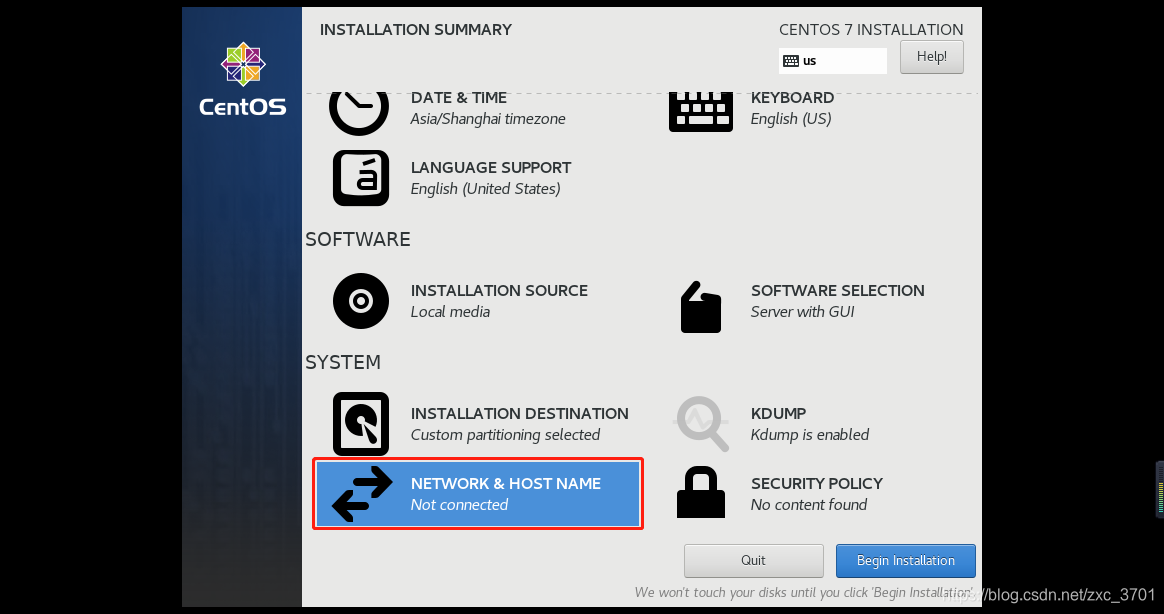
Task: Click the SYSTEM section heading
Action: 343,362
